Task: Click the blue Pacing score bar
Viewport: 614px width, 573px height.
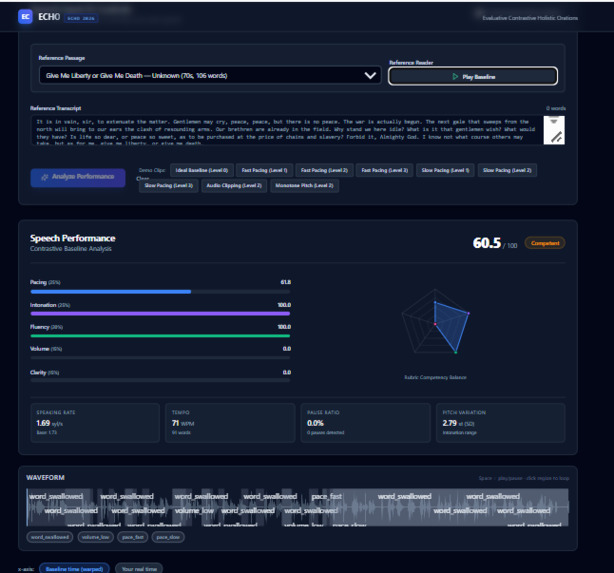Action: click(x=111, y=292)
